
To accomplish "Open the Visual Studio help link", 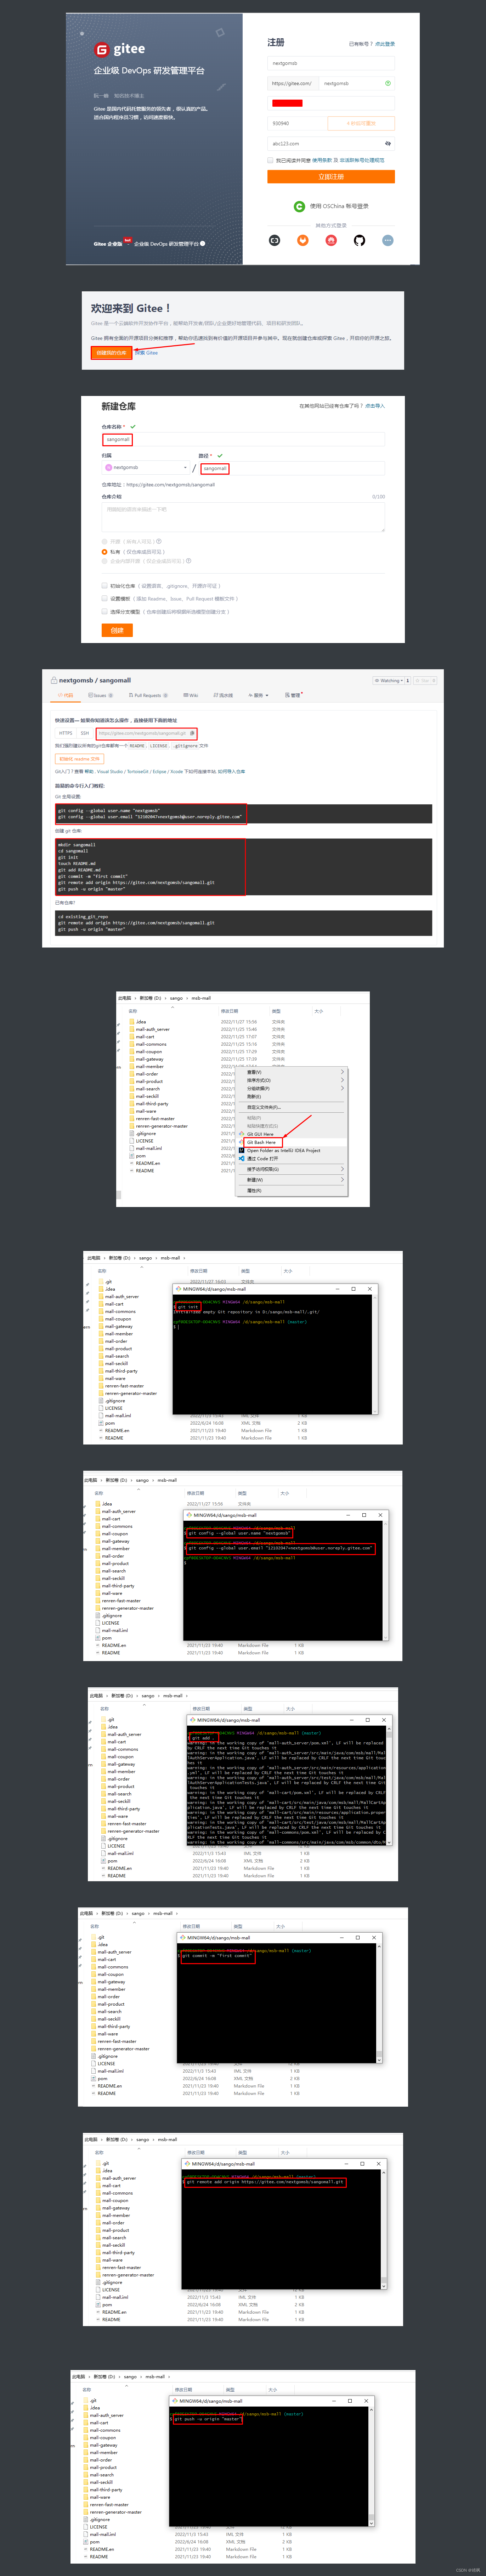I will point(110,772).
